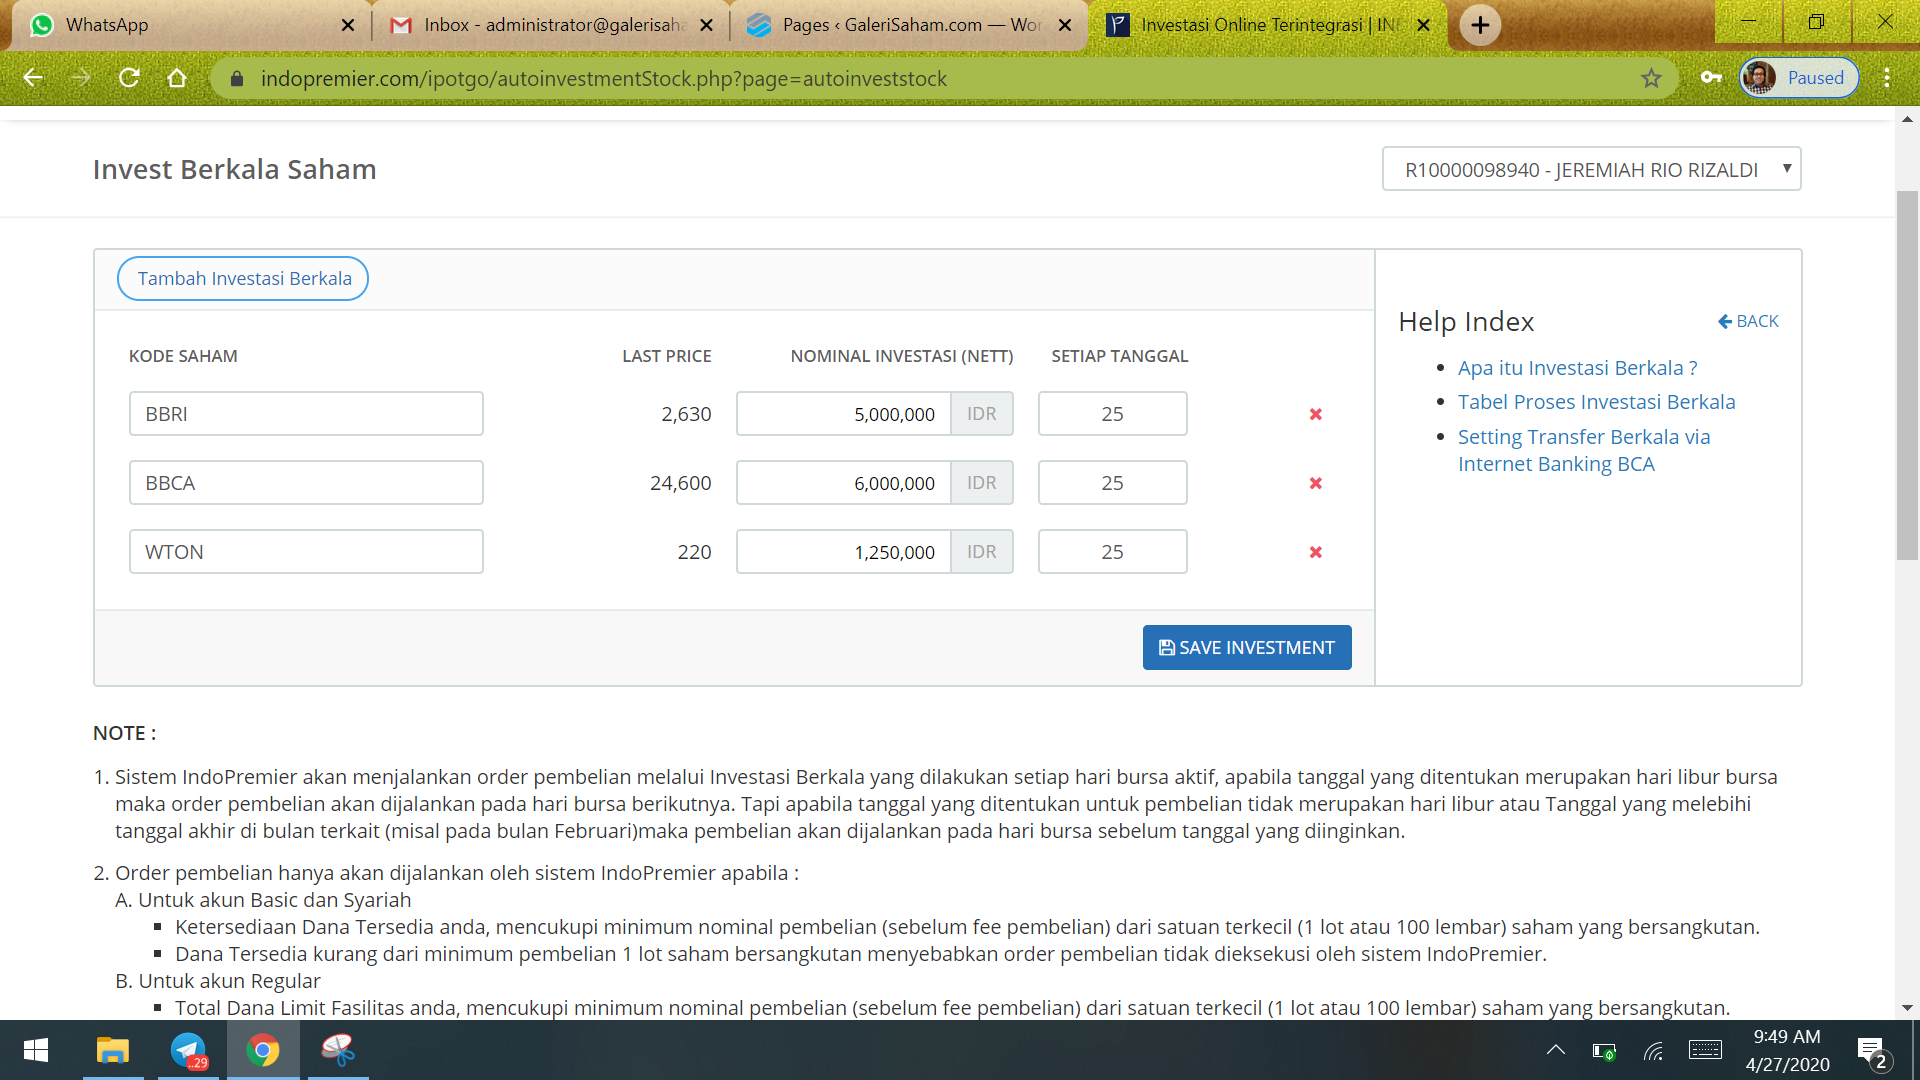Click the browser back arrow

pyautogui.click(x=33, y=78)
